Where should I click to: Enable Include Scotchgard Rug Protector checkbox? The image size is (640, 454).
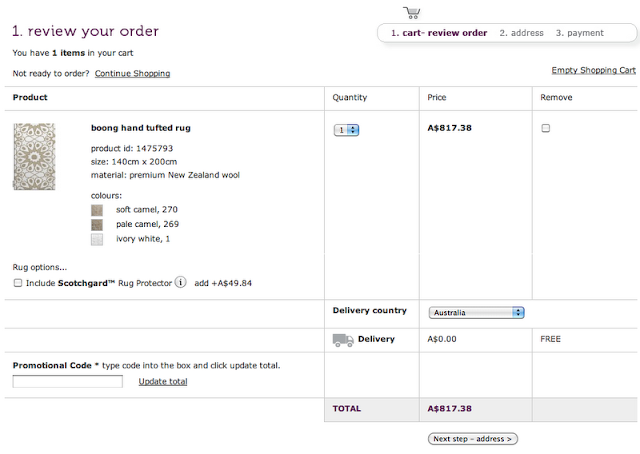coord(18,283)
